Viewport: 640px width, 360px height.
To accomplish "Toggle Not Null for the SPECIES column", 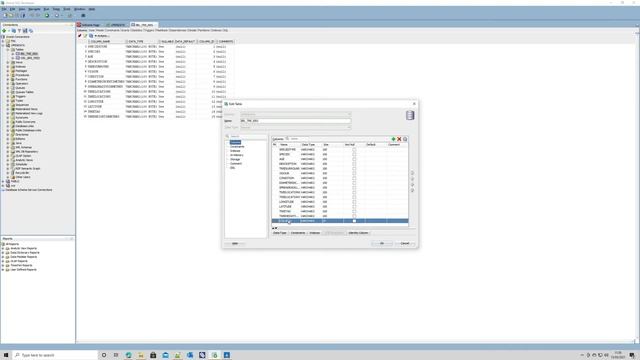I will pyautogui.click(x=354, y=154).
